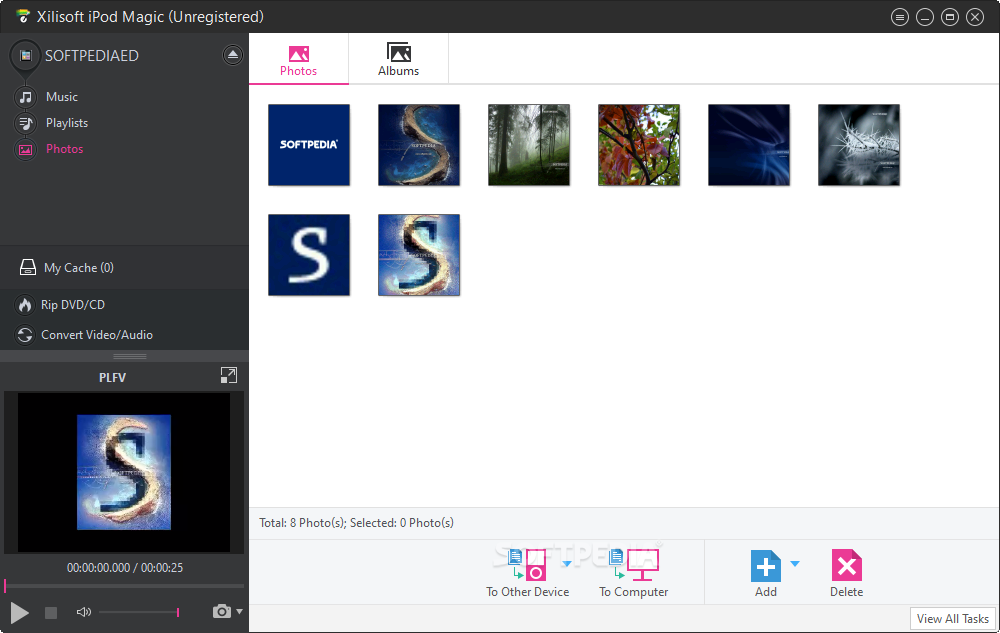Click the Total: 8 Photo(s) status text
The height and width of the screenshot is (633, 1000).
(x=357, y=523)
